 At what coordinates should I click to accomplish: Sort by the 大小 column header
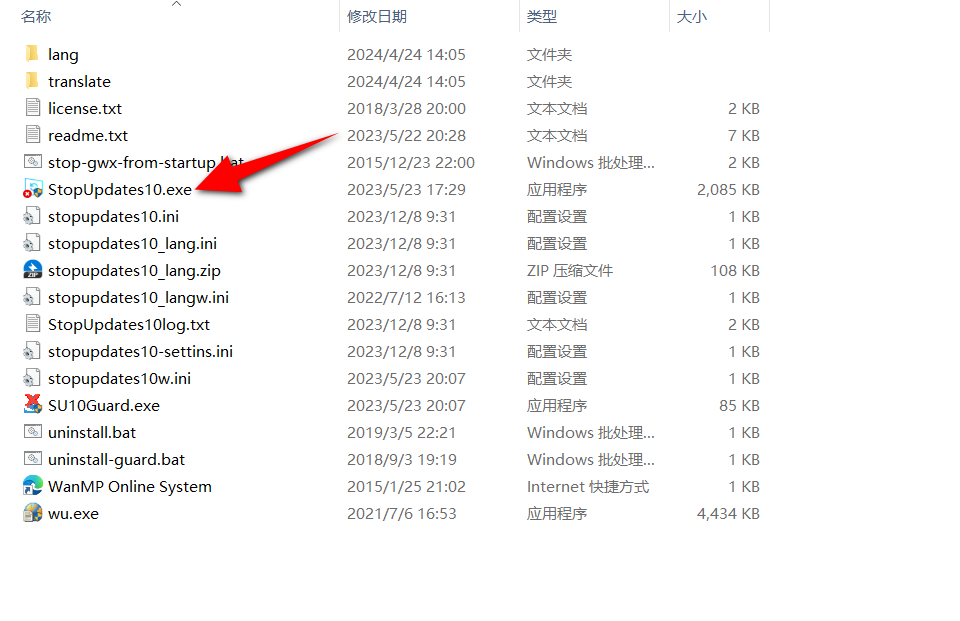point(691,17)
